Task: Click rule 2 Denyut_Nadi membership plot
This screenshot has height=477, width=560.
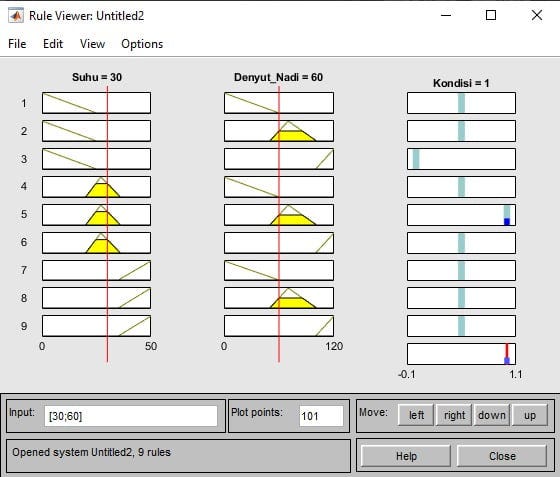Action: 279,131
